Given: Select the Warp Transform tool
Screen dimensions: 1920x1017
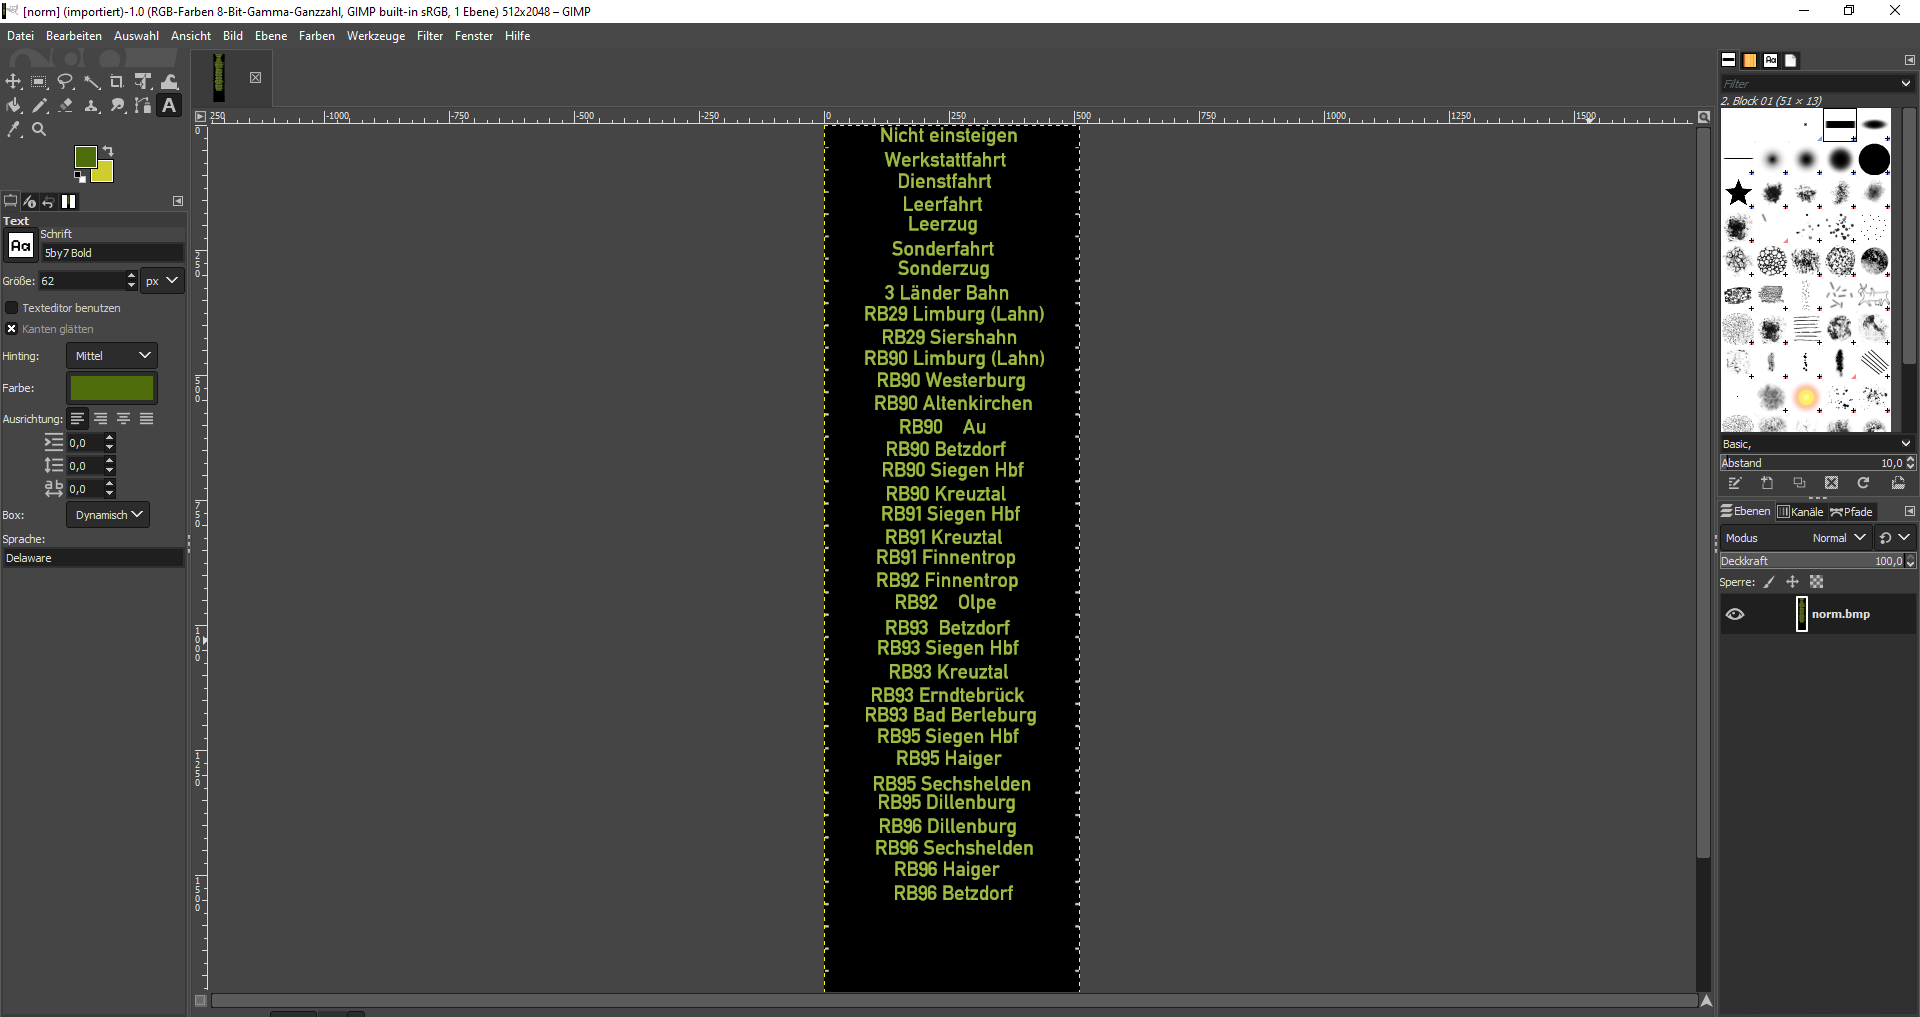Looking at the screenshot, I should coord(170,82).
